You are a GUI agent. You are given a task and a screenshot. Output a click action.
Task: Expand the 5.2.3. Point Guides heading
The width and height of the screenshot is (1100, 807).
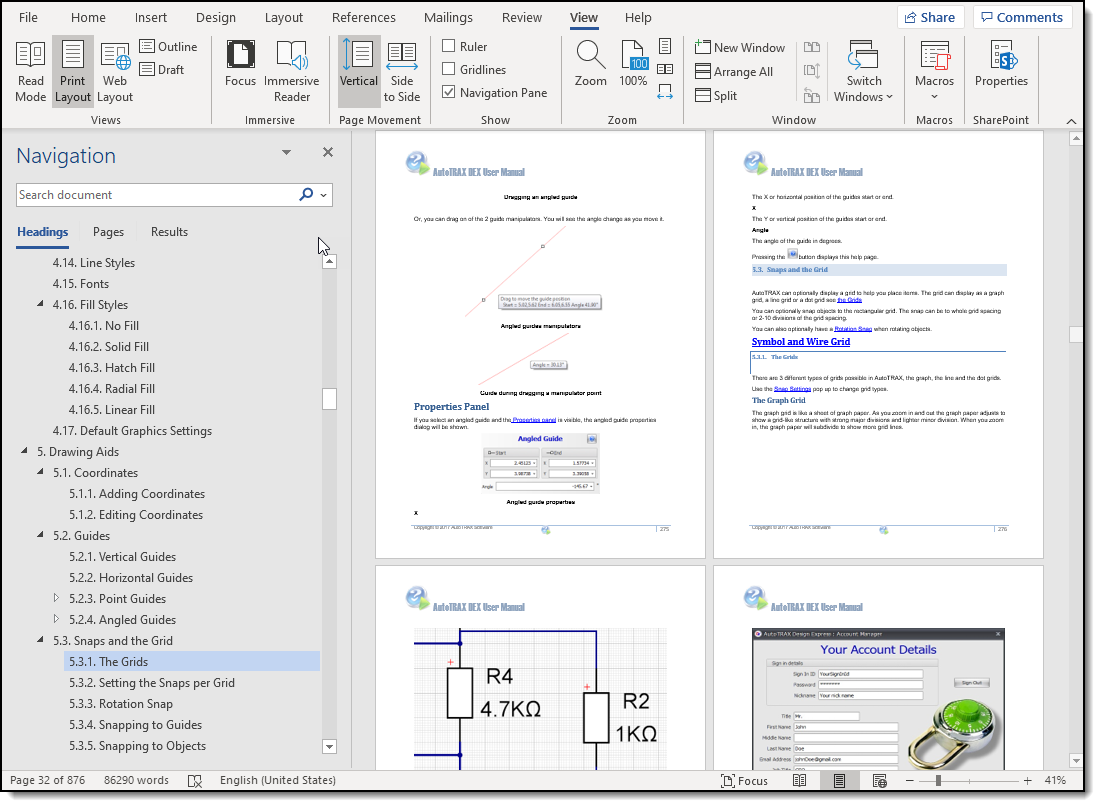click(57, 599)
